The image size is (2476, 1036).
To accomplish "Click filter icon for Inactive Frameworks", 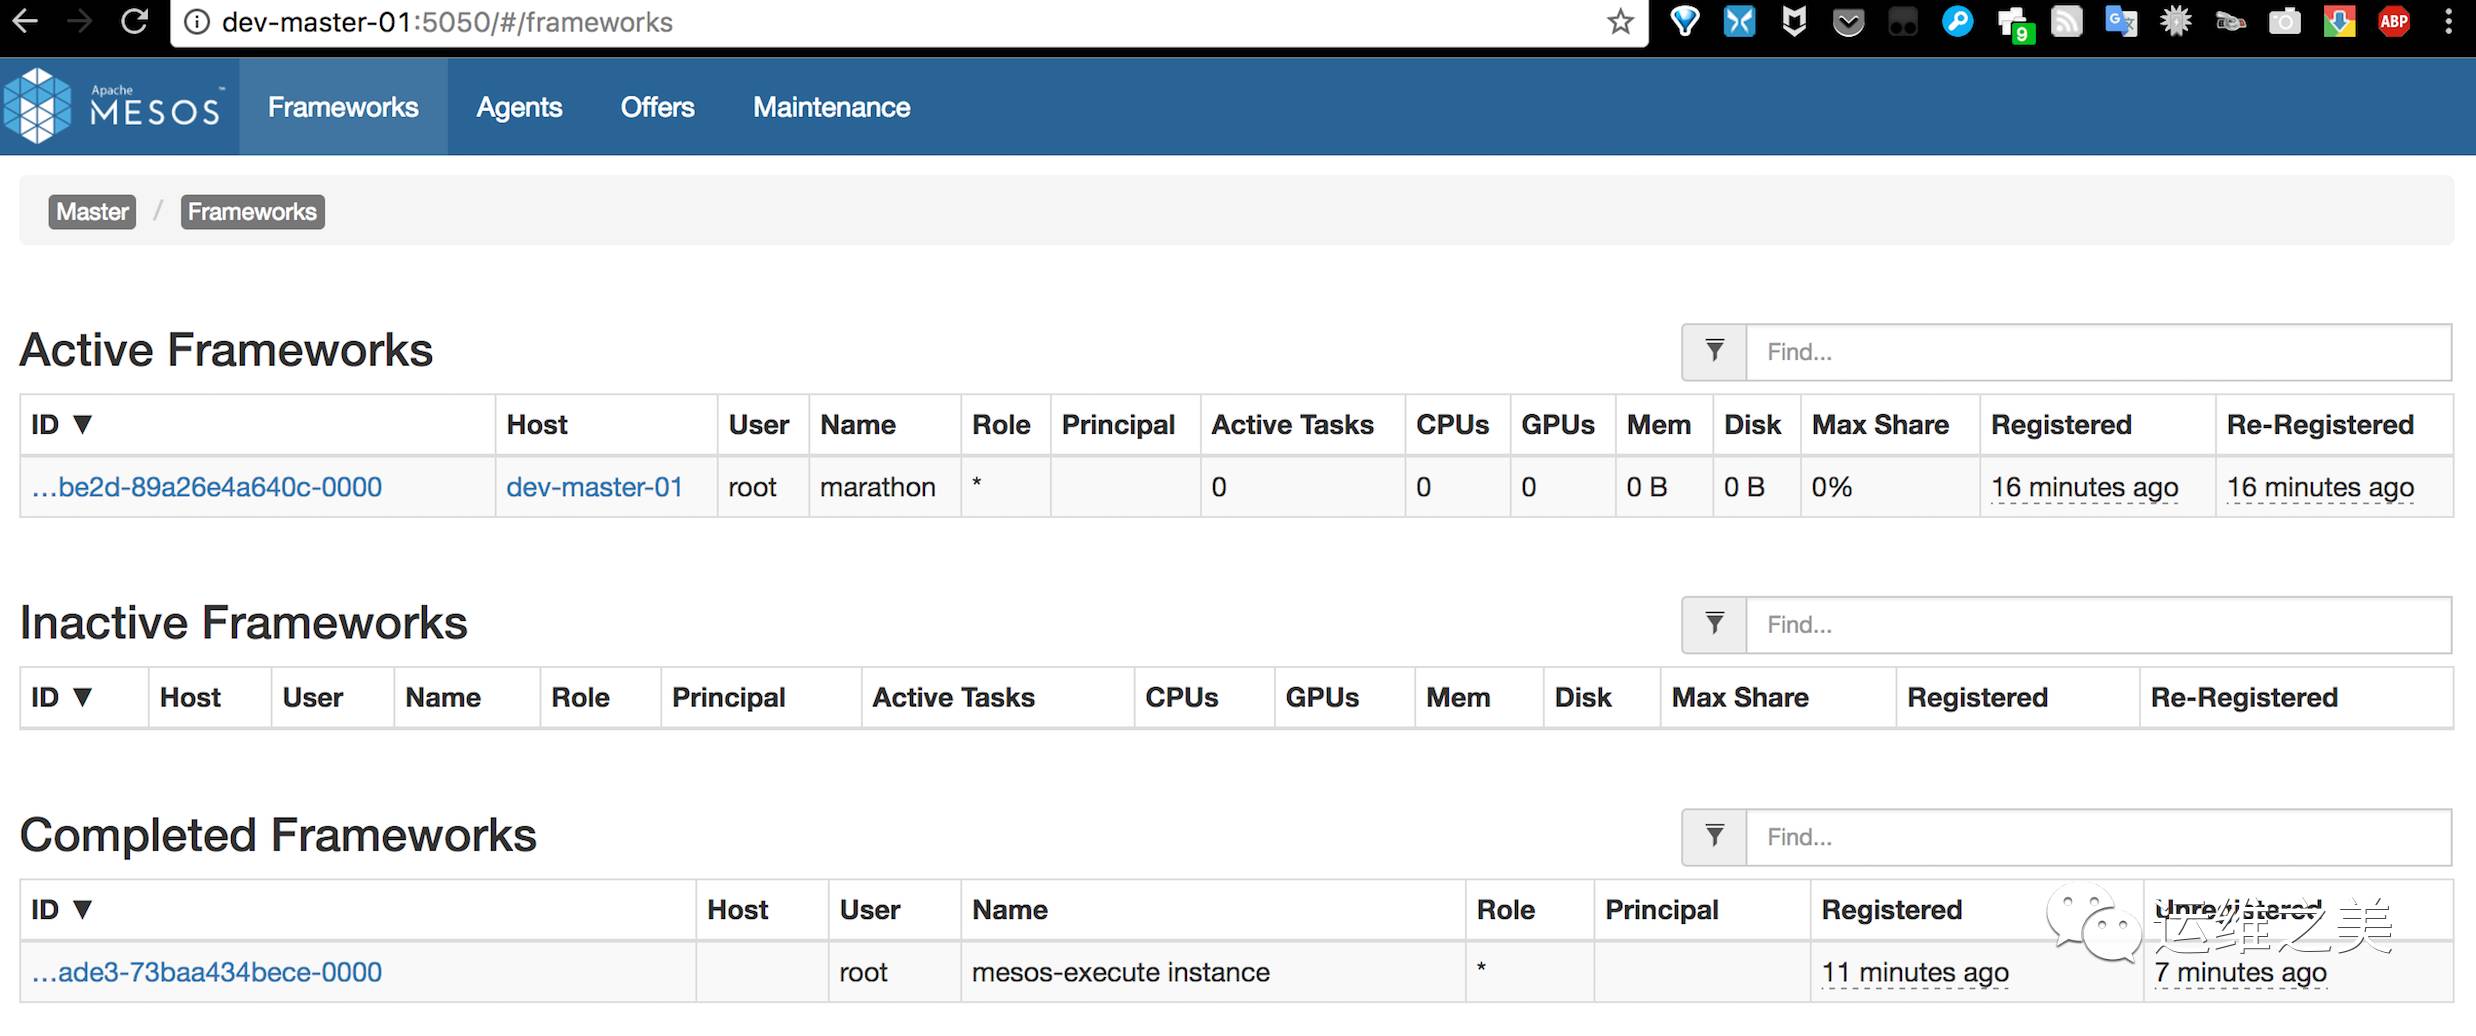I will pyautogui.click(x=1714, y=625).
